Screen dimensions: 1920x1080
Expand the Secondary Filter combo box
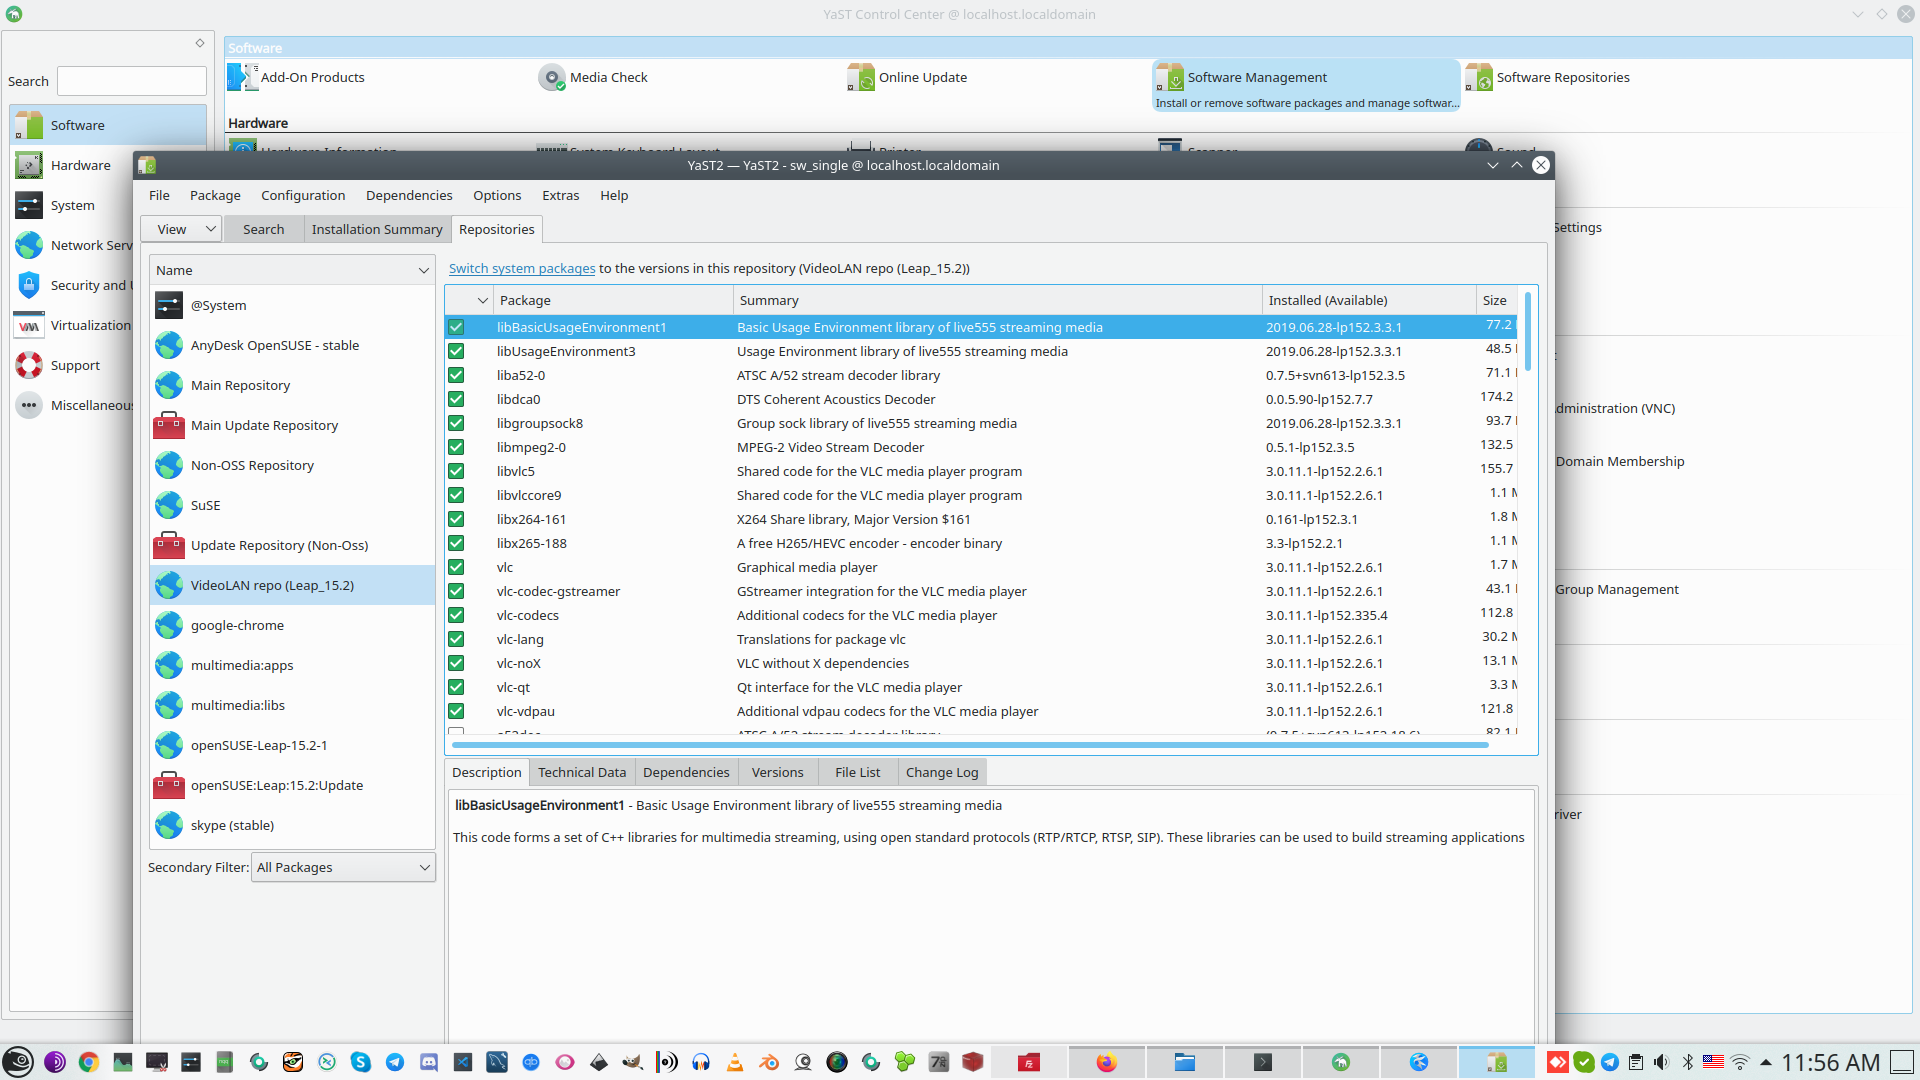coord(343,868)
